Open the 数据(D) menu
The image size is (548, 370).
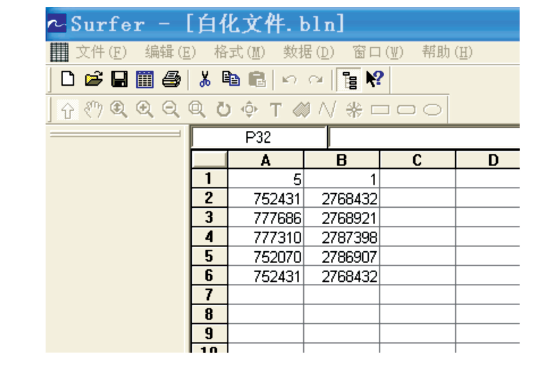click(x=309, y=52)
